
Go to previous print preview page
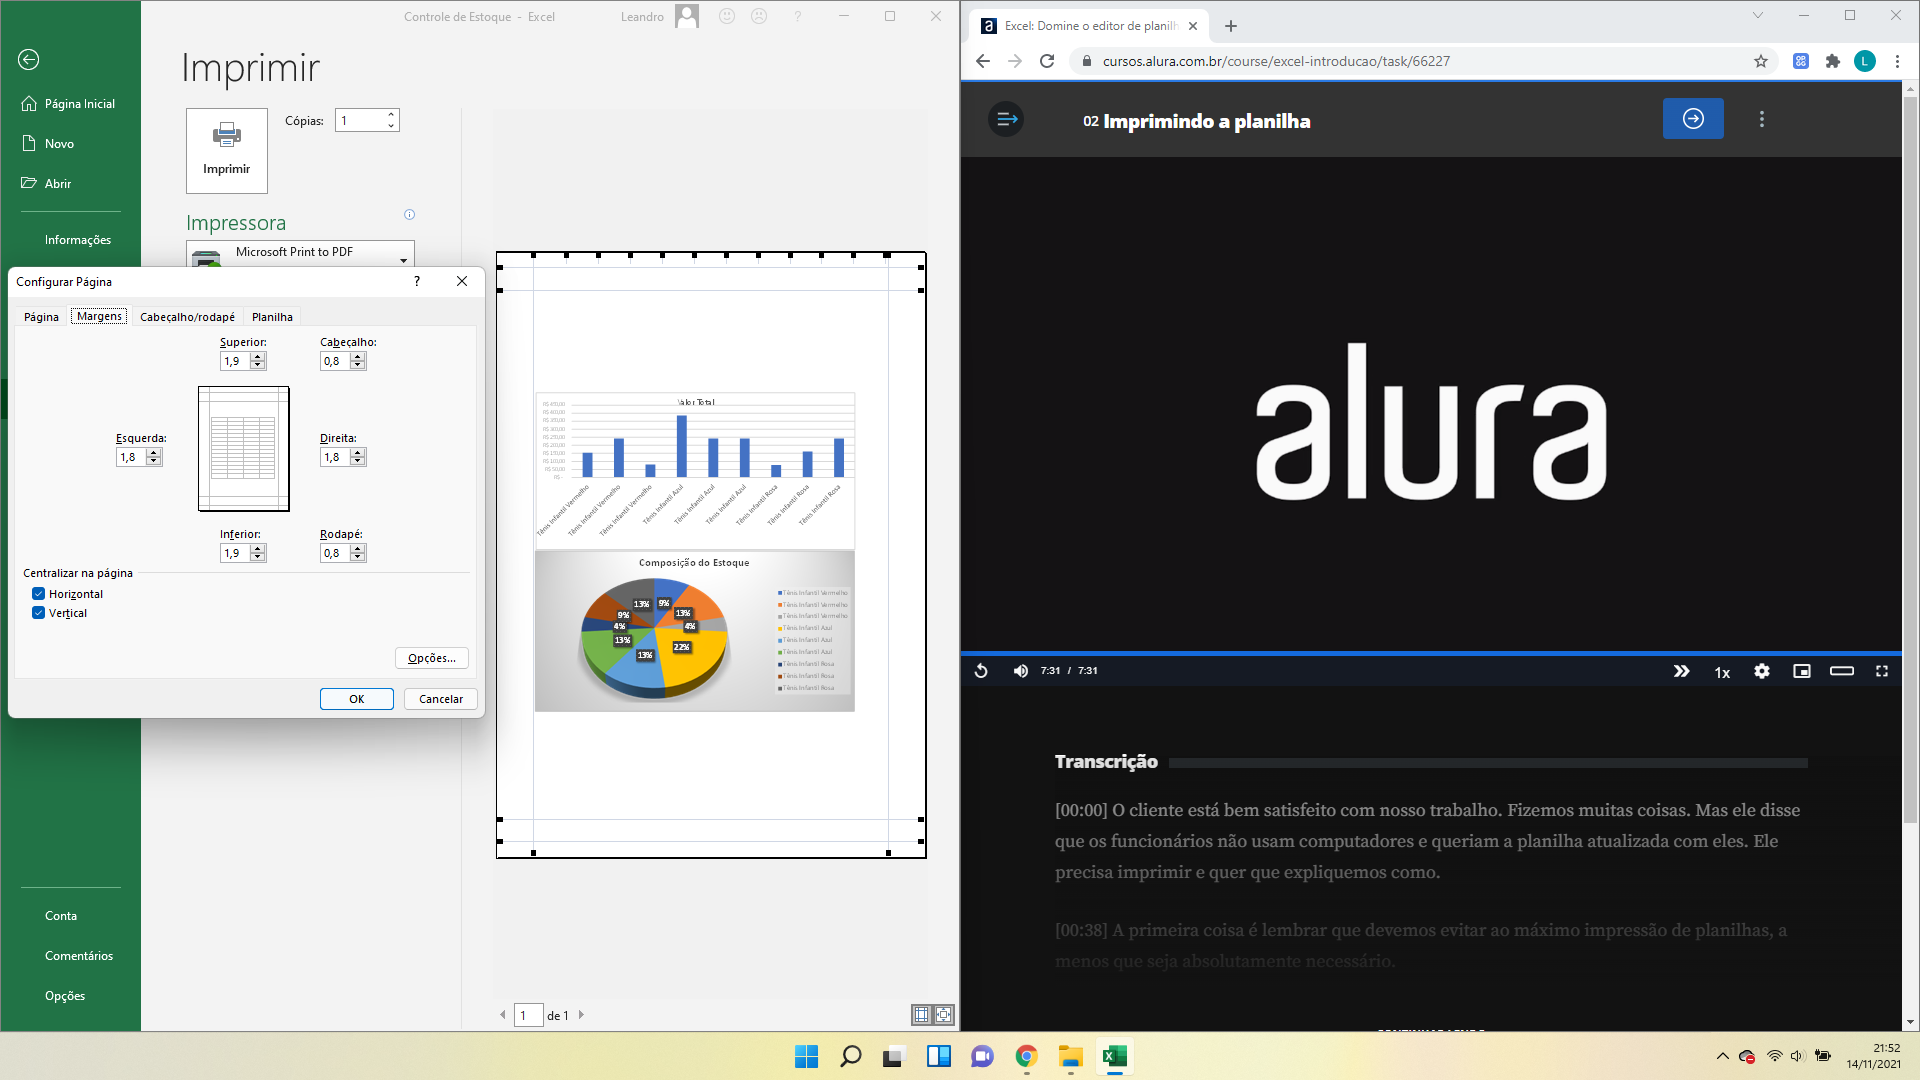[x=503, y=1015]
